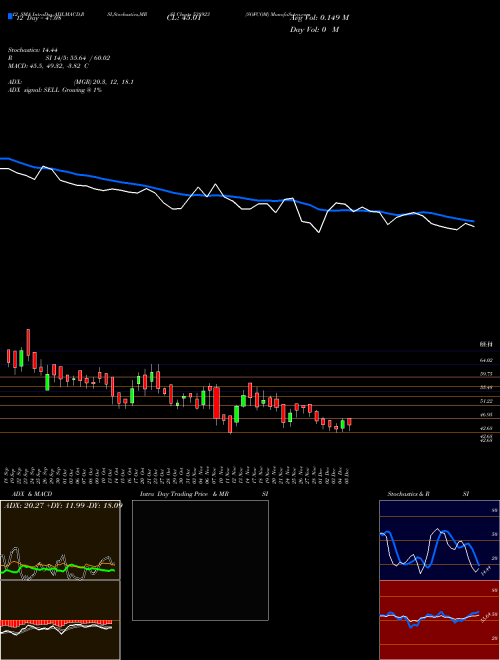Click the empty Intra Day Trading Price chart box

pos(200,560)
